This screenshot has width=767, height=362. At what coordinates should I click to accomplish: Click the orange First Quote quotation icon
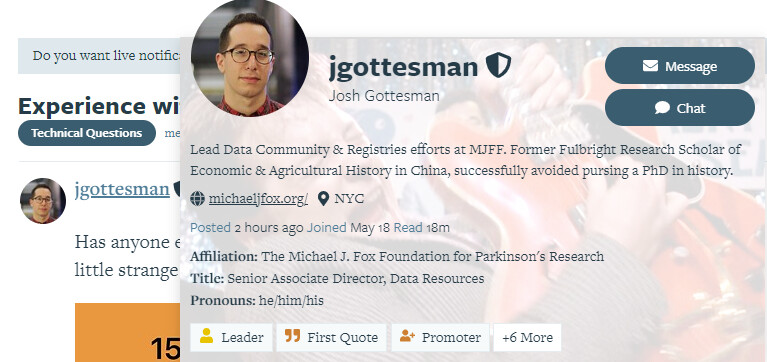292,336
